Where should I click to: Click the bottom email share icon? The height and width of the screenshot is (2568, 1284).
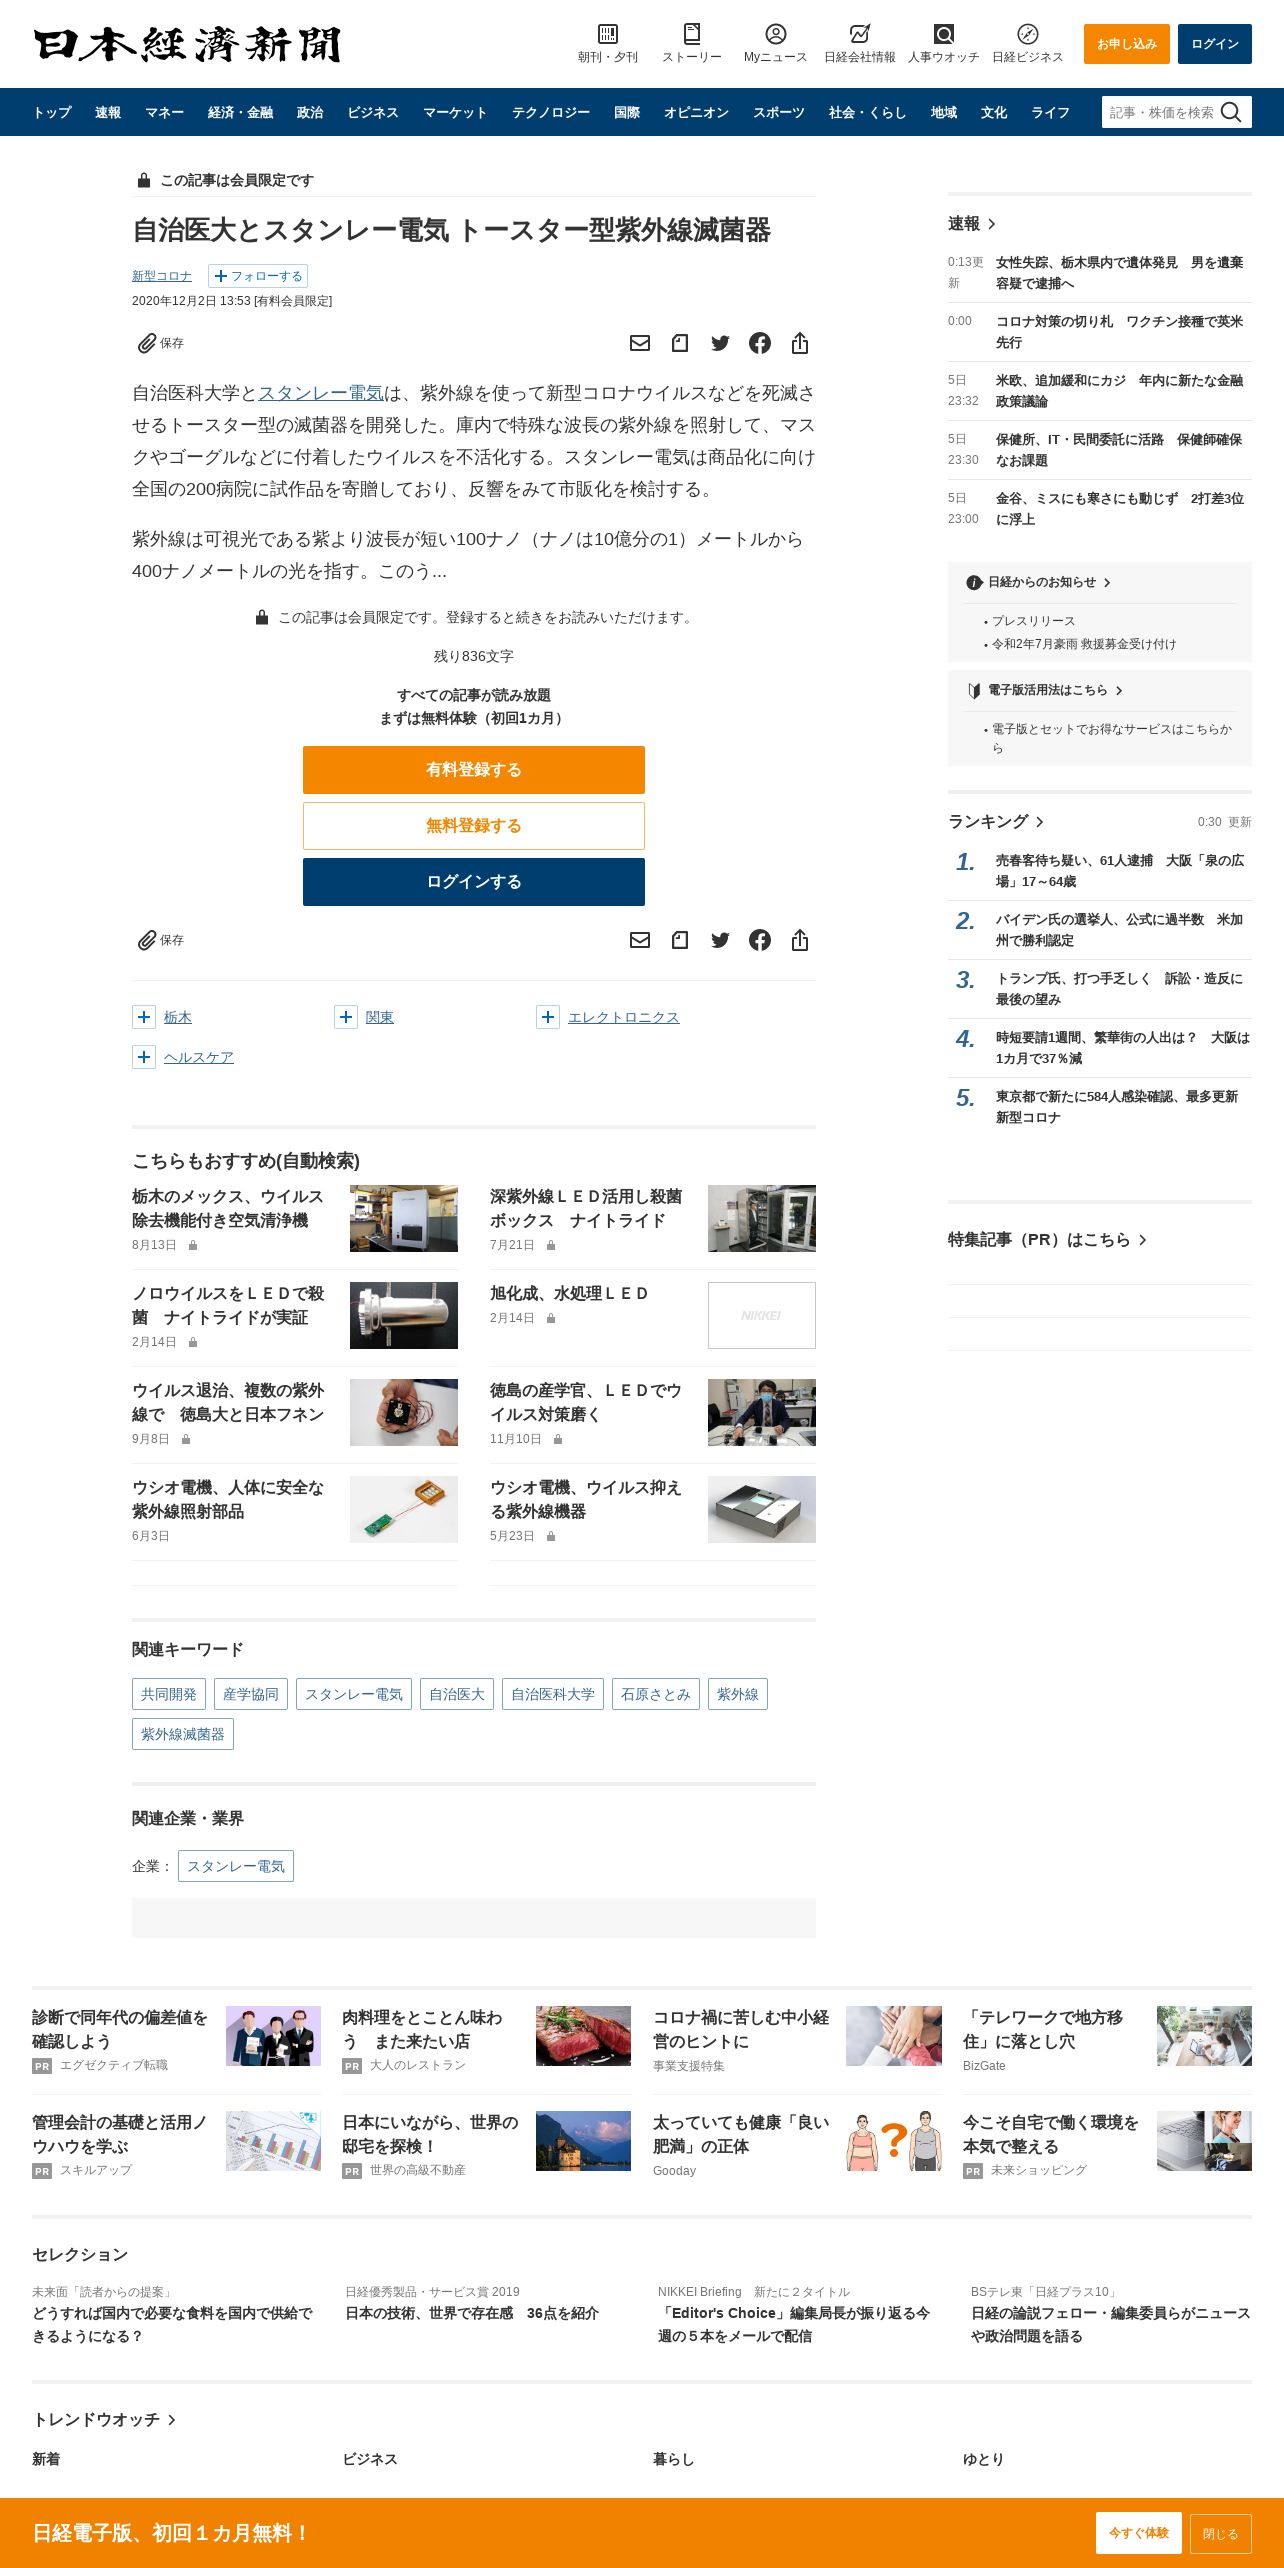coord(640,940)
